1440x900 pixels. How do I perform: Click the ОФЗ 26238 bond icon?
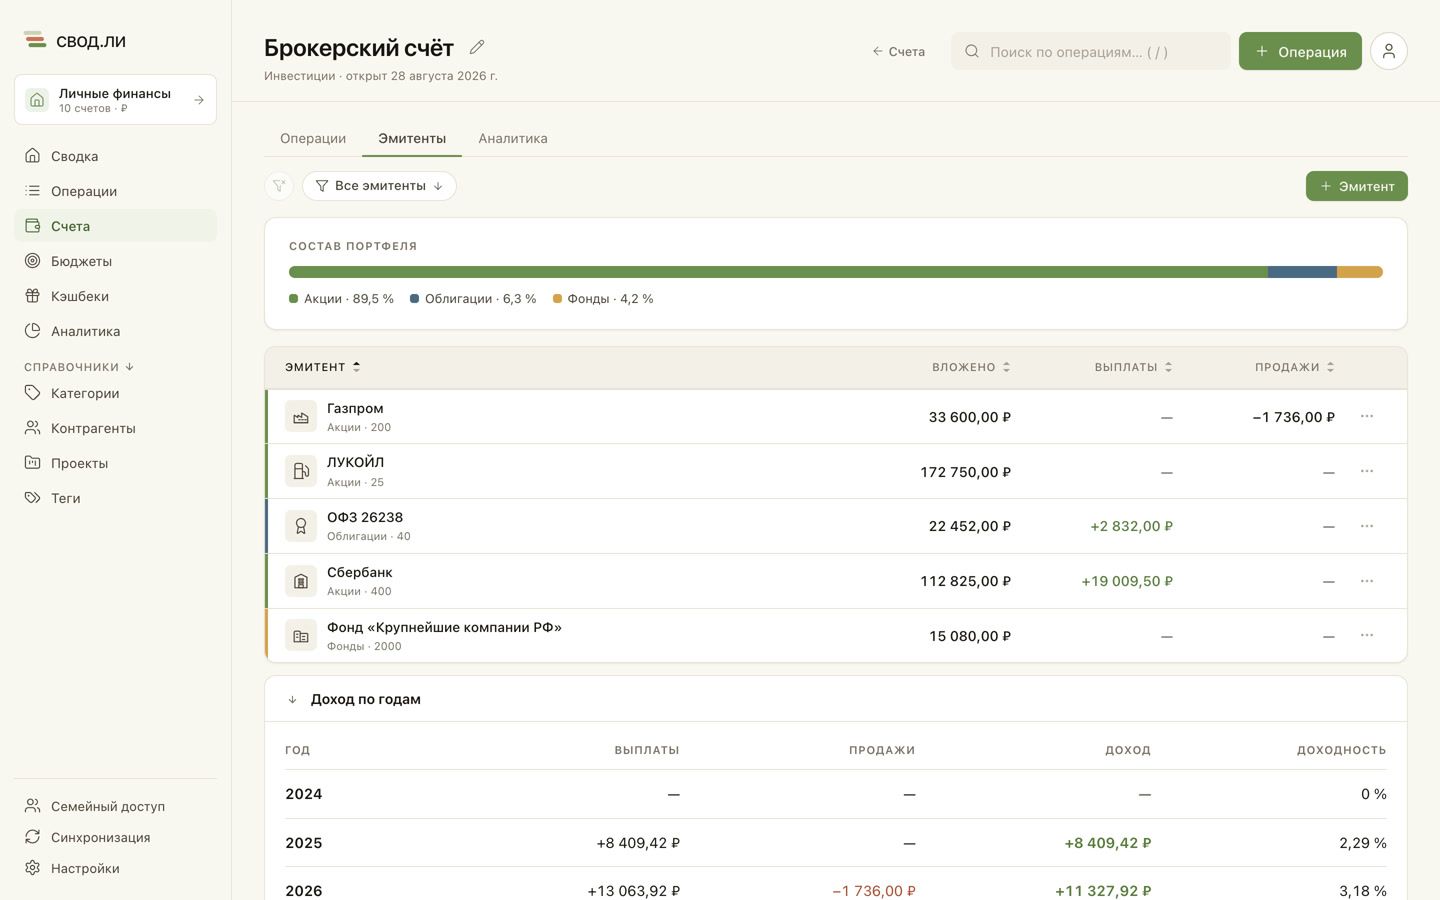click(x=301, y=526)
